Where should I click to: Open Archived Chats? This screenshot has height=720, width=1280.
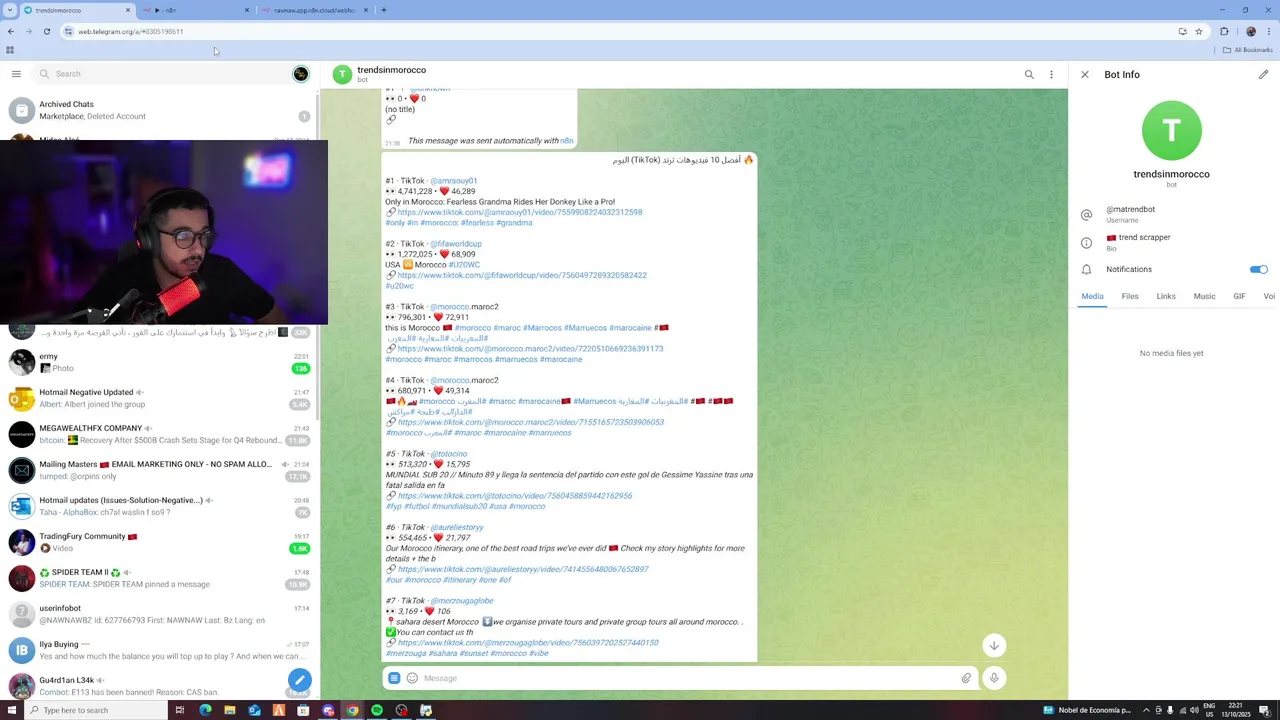[x=160, y=110]
